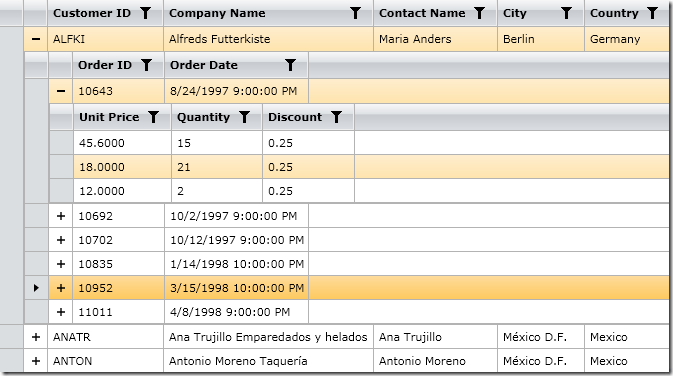Open the Contact Name filter funnel
This screenshot has height=376, width=673.
click(479, 13)
